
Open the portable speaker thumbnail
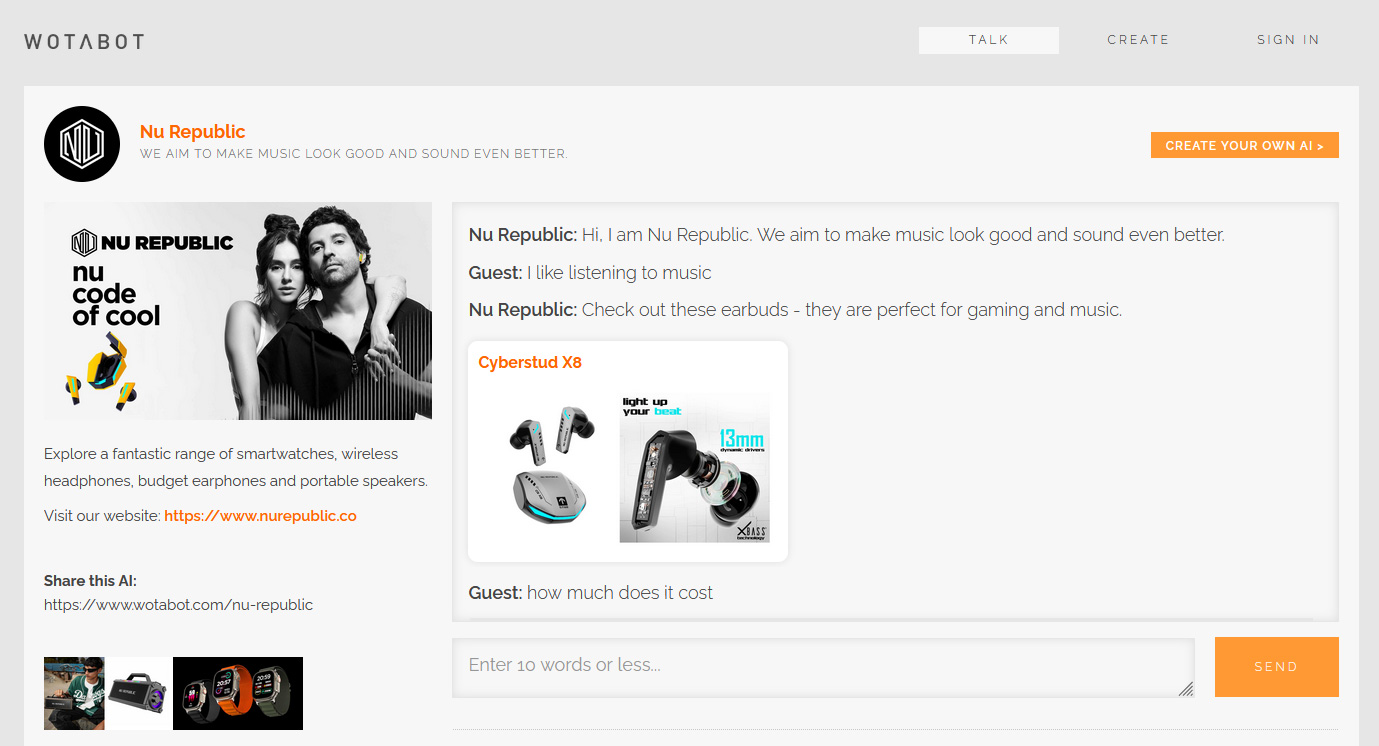[138, 693]
